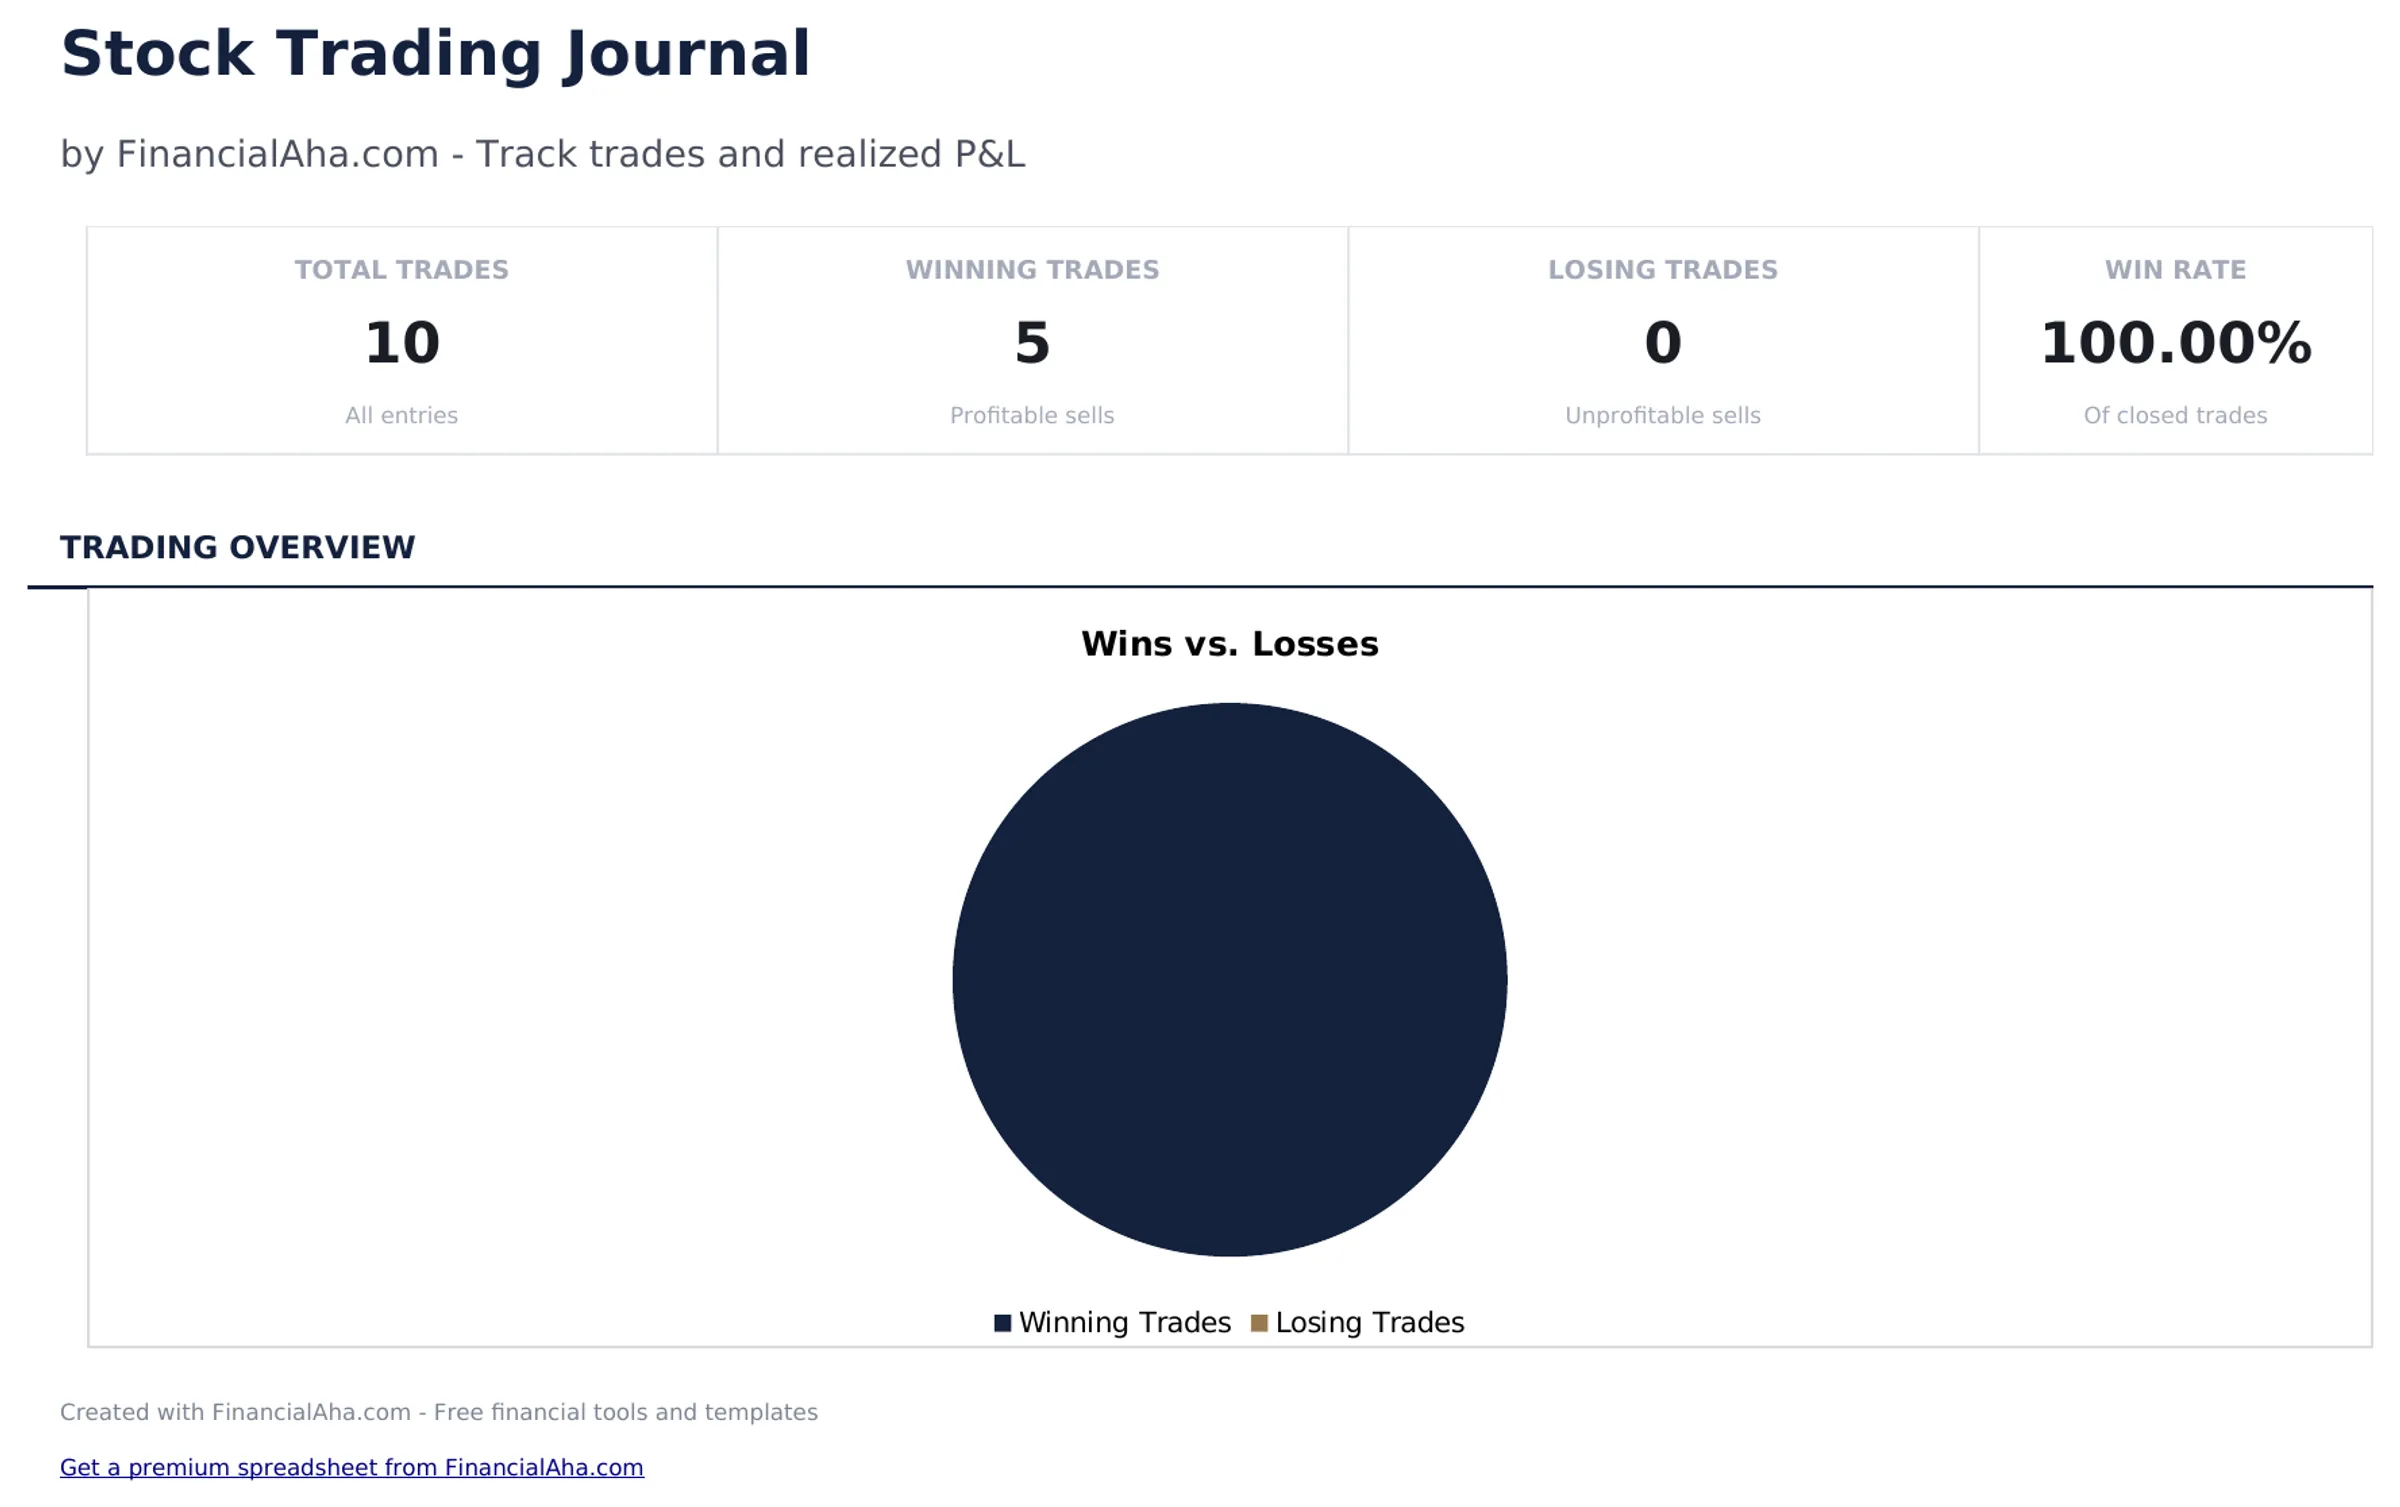
Task: Click the All entries caption text
Action: point(400,415)
